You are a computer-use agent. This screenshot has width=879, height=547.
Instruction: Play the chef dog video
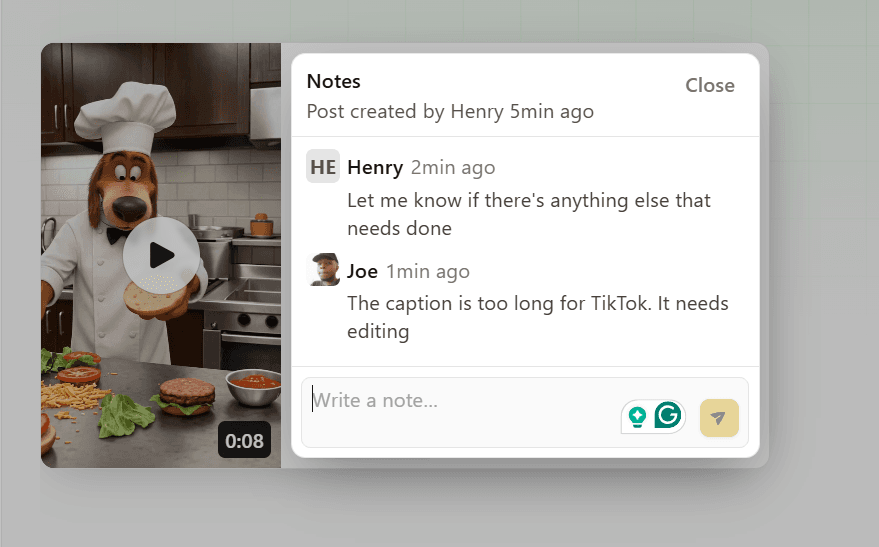tap(161, 255)
